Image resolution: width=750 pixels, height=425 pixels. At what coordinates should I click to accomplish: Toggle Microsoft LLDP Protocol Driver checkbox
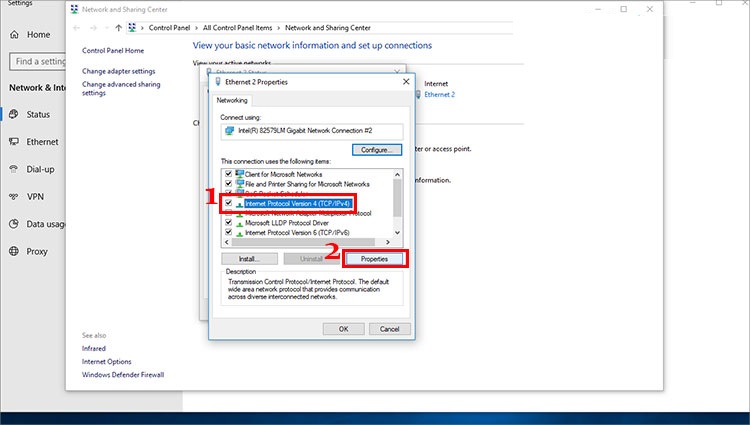[229, 223]
